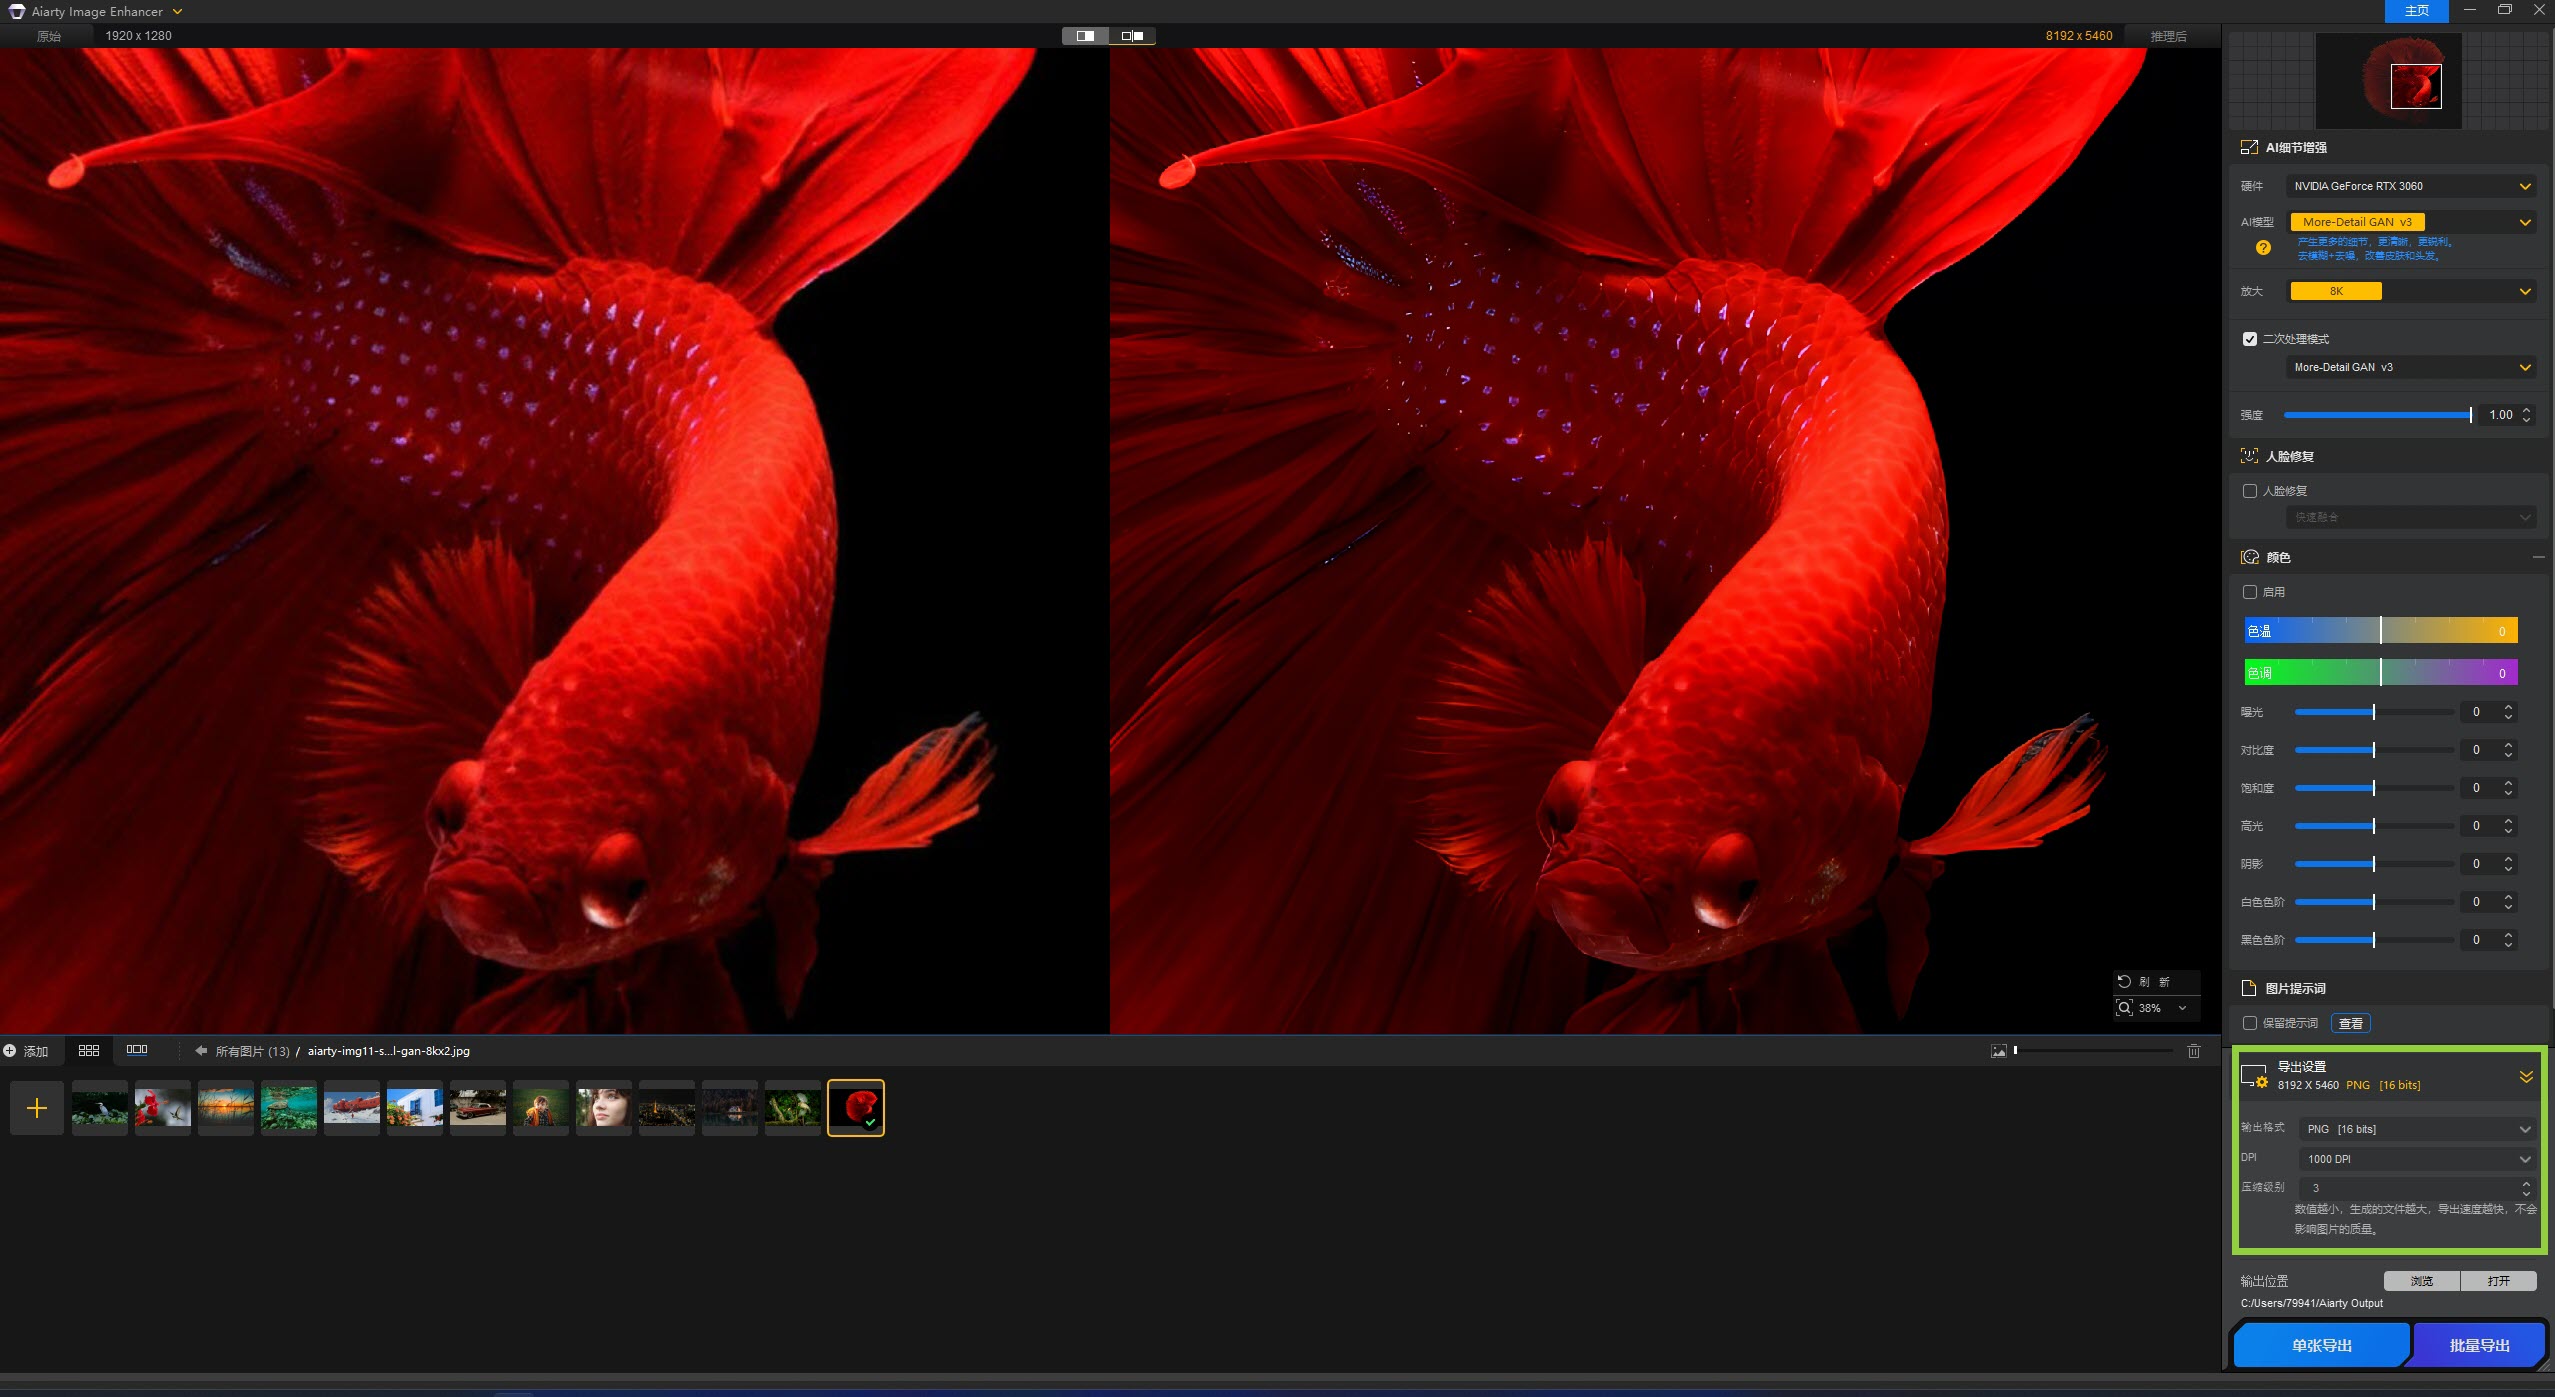
Task: Enable the 人脸修复 checkbox
Action: click(2250, 491)
